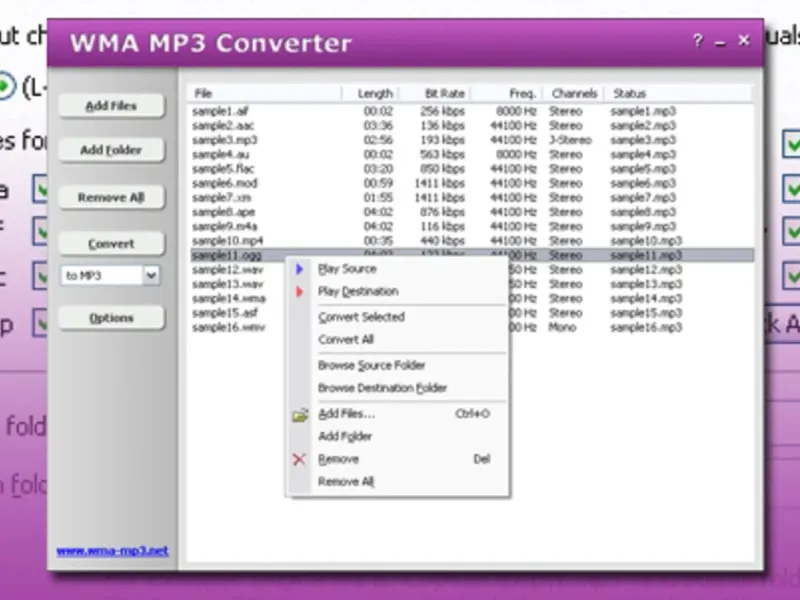
Task: Click the 256 kbps bit rate cell
Action: [x=442, y=111]
